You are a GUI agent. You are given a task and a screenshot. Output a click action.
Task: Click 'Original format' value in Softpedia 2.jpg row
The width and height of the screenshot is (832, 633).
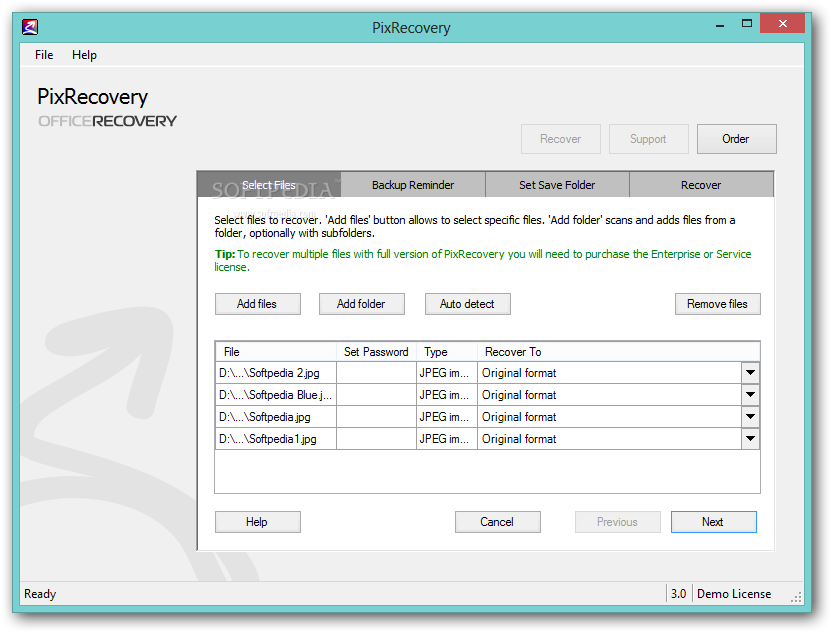coord(519,373)
